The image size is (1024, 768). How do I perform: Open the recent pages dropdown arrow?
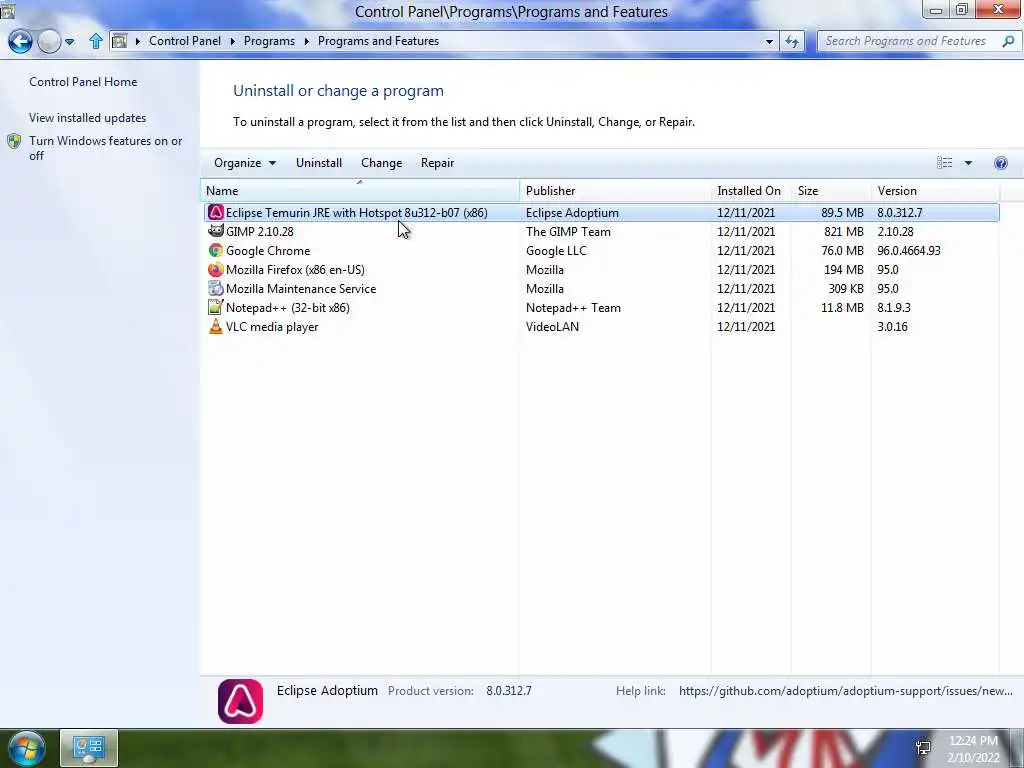(69, 42)
